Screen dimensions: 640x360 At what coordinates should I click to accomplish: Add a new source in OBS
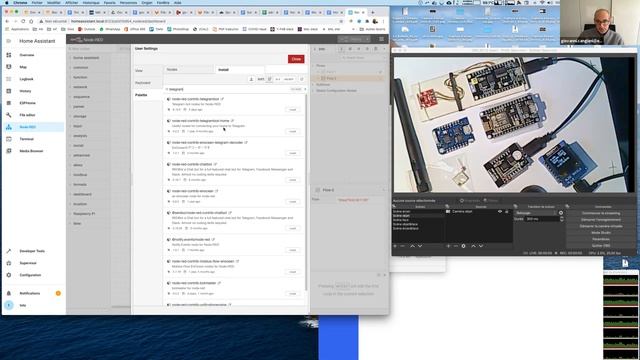448,246
